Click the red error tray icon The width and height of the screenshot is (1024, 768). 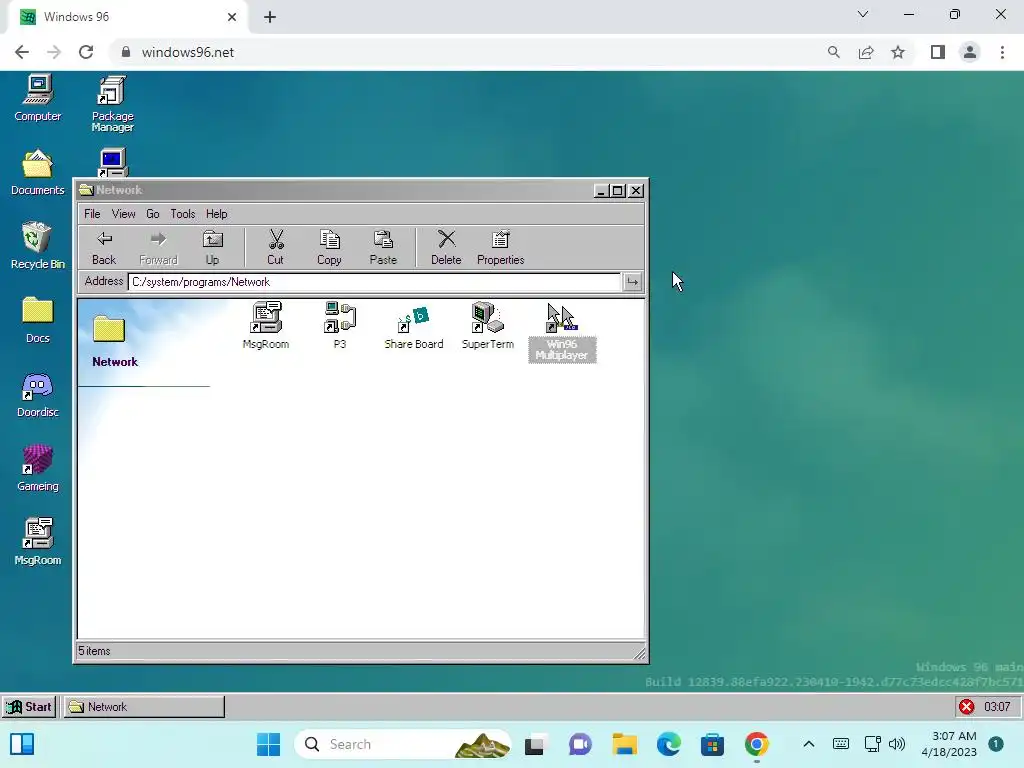click(x=967, y=707)
